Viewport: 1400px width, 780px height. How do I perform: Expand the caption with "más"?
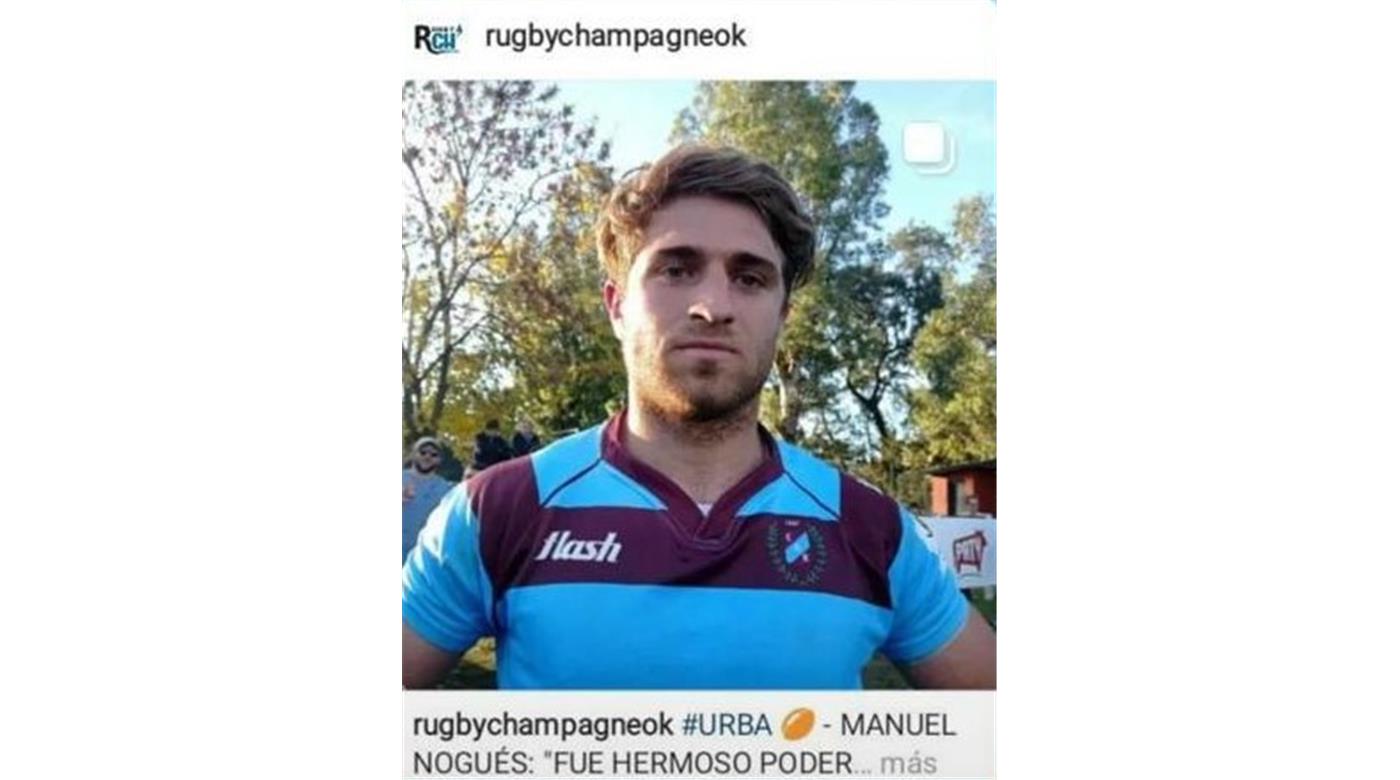point(908,763)
